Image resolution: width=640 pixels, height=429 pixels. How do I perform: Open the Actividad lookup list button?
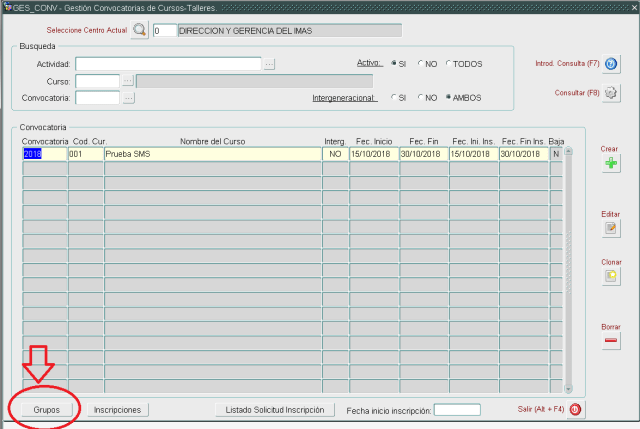point(269,64)
